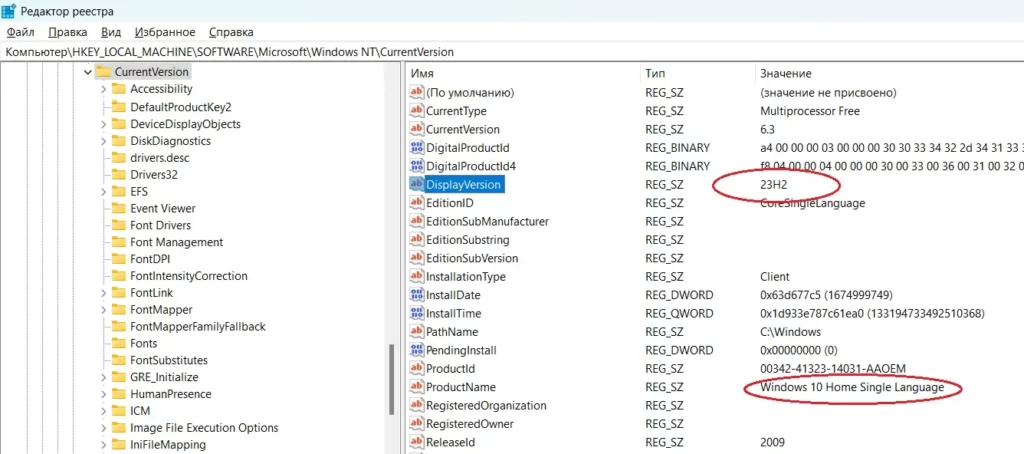Expand the ICM key
The width and height of the screenshot is (1024, 454).
coord(104,412)
